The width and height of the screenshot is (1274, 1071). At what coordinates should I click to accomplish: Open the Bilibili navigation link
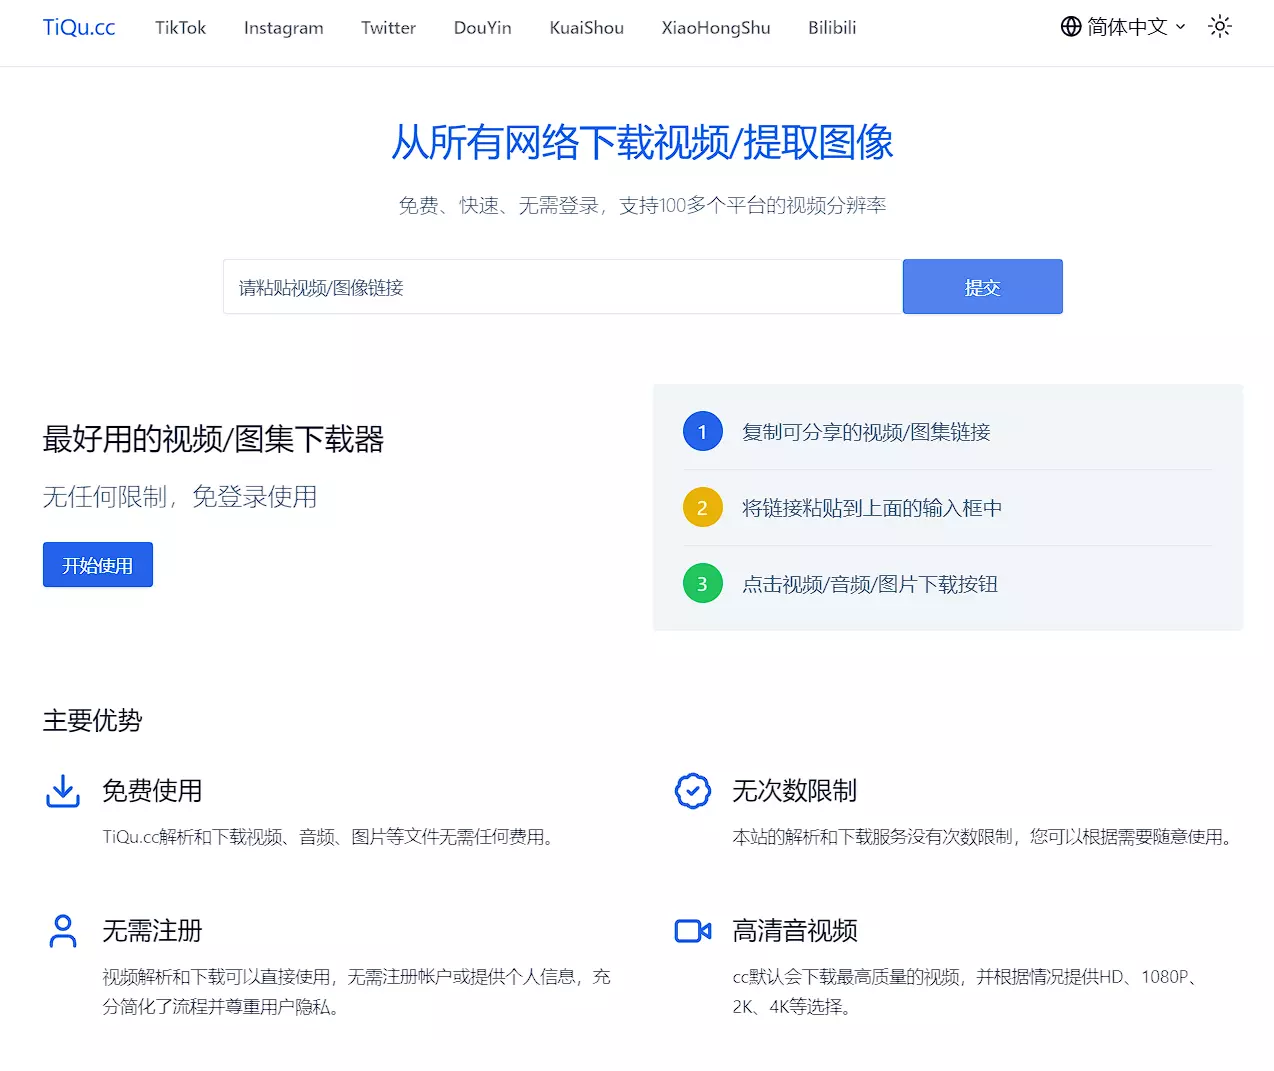coord(832,28)
